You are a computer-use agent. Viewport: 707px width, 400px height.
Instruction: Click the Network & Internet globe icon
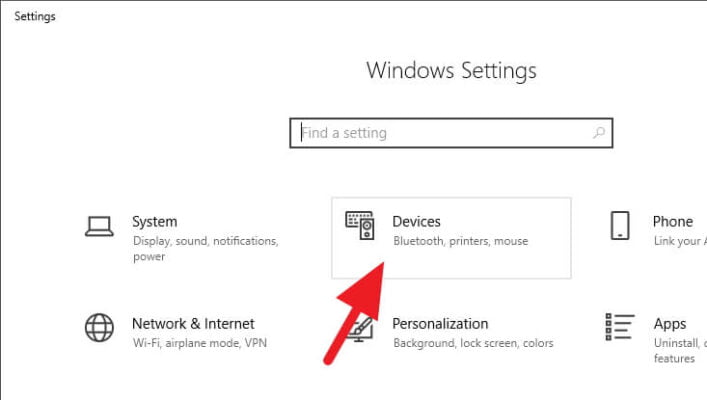point(99,327)
